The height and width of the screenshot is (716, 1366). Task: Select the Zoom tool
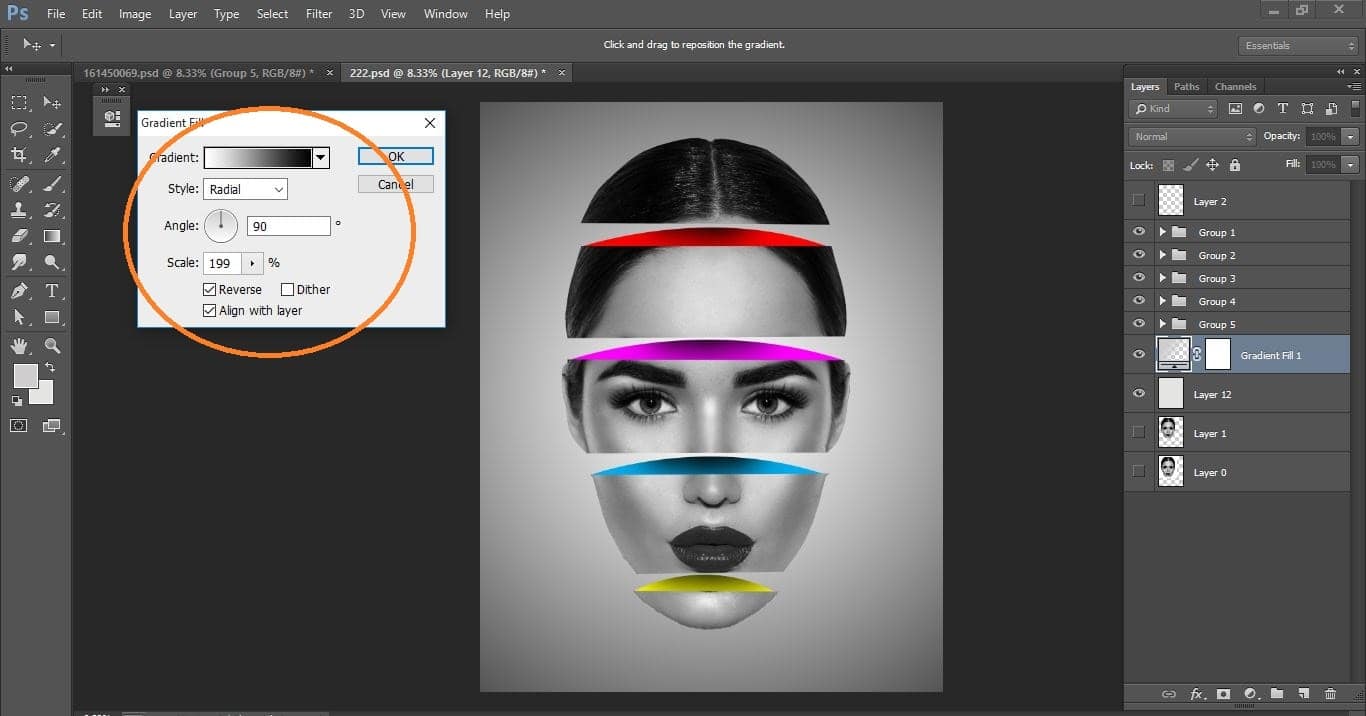click(x=52, y=345)
